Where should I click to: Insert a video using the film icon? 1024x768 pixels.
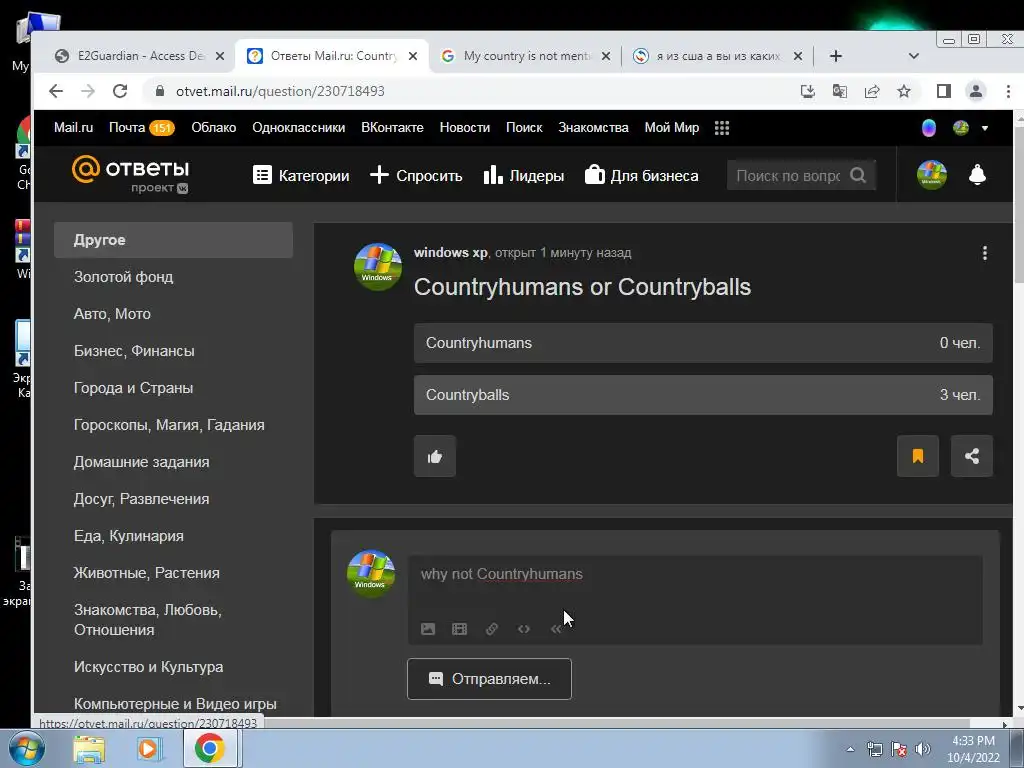click(460, 629)
